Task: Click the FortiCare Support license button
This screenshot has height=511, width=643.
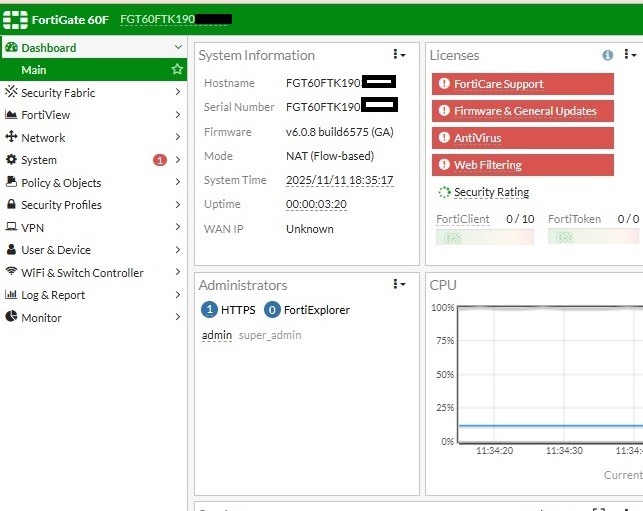Action: pyautogui.click(x=523, y=84)
